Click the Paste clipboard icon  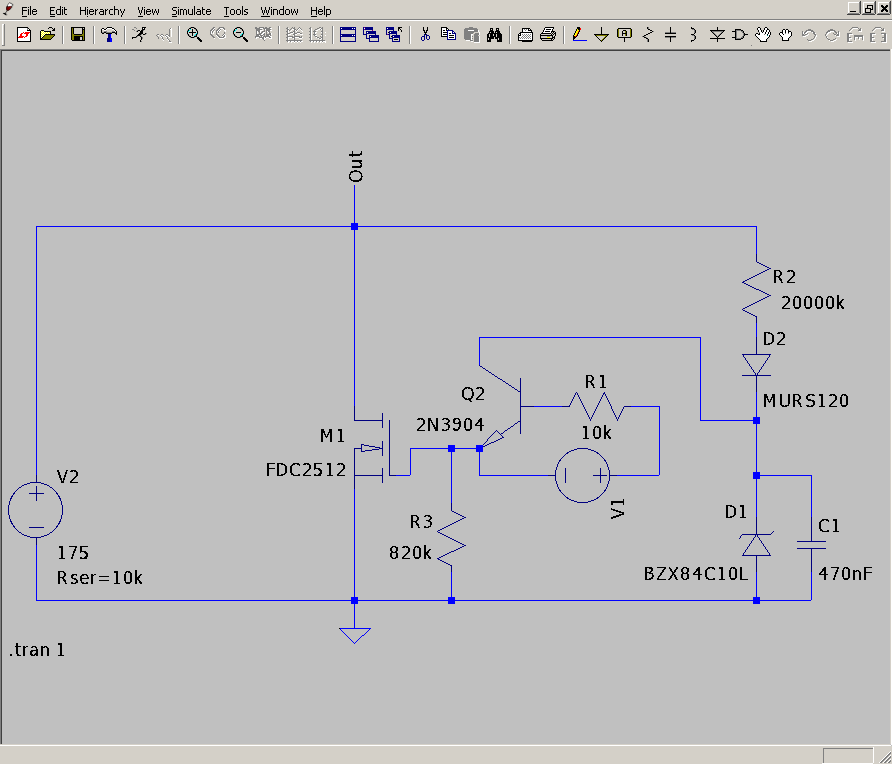[472, 35]
